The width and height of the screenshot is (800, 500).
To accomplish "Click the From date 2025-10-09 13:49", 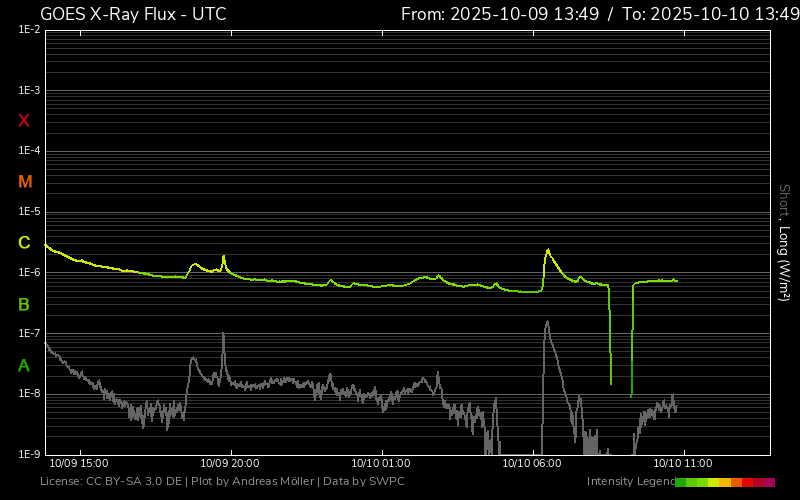I will (x=500, y=14).
